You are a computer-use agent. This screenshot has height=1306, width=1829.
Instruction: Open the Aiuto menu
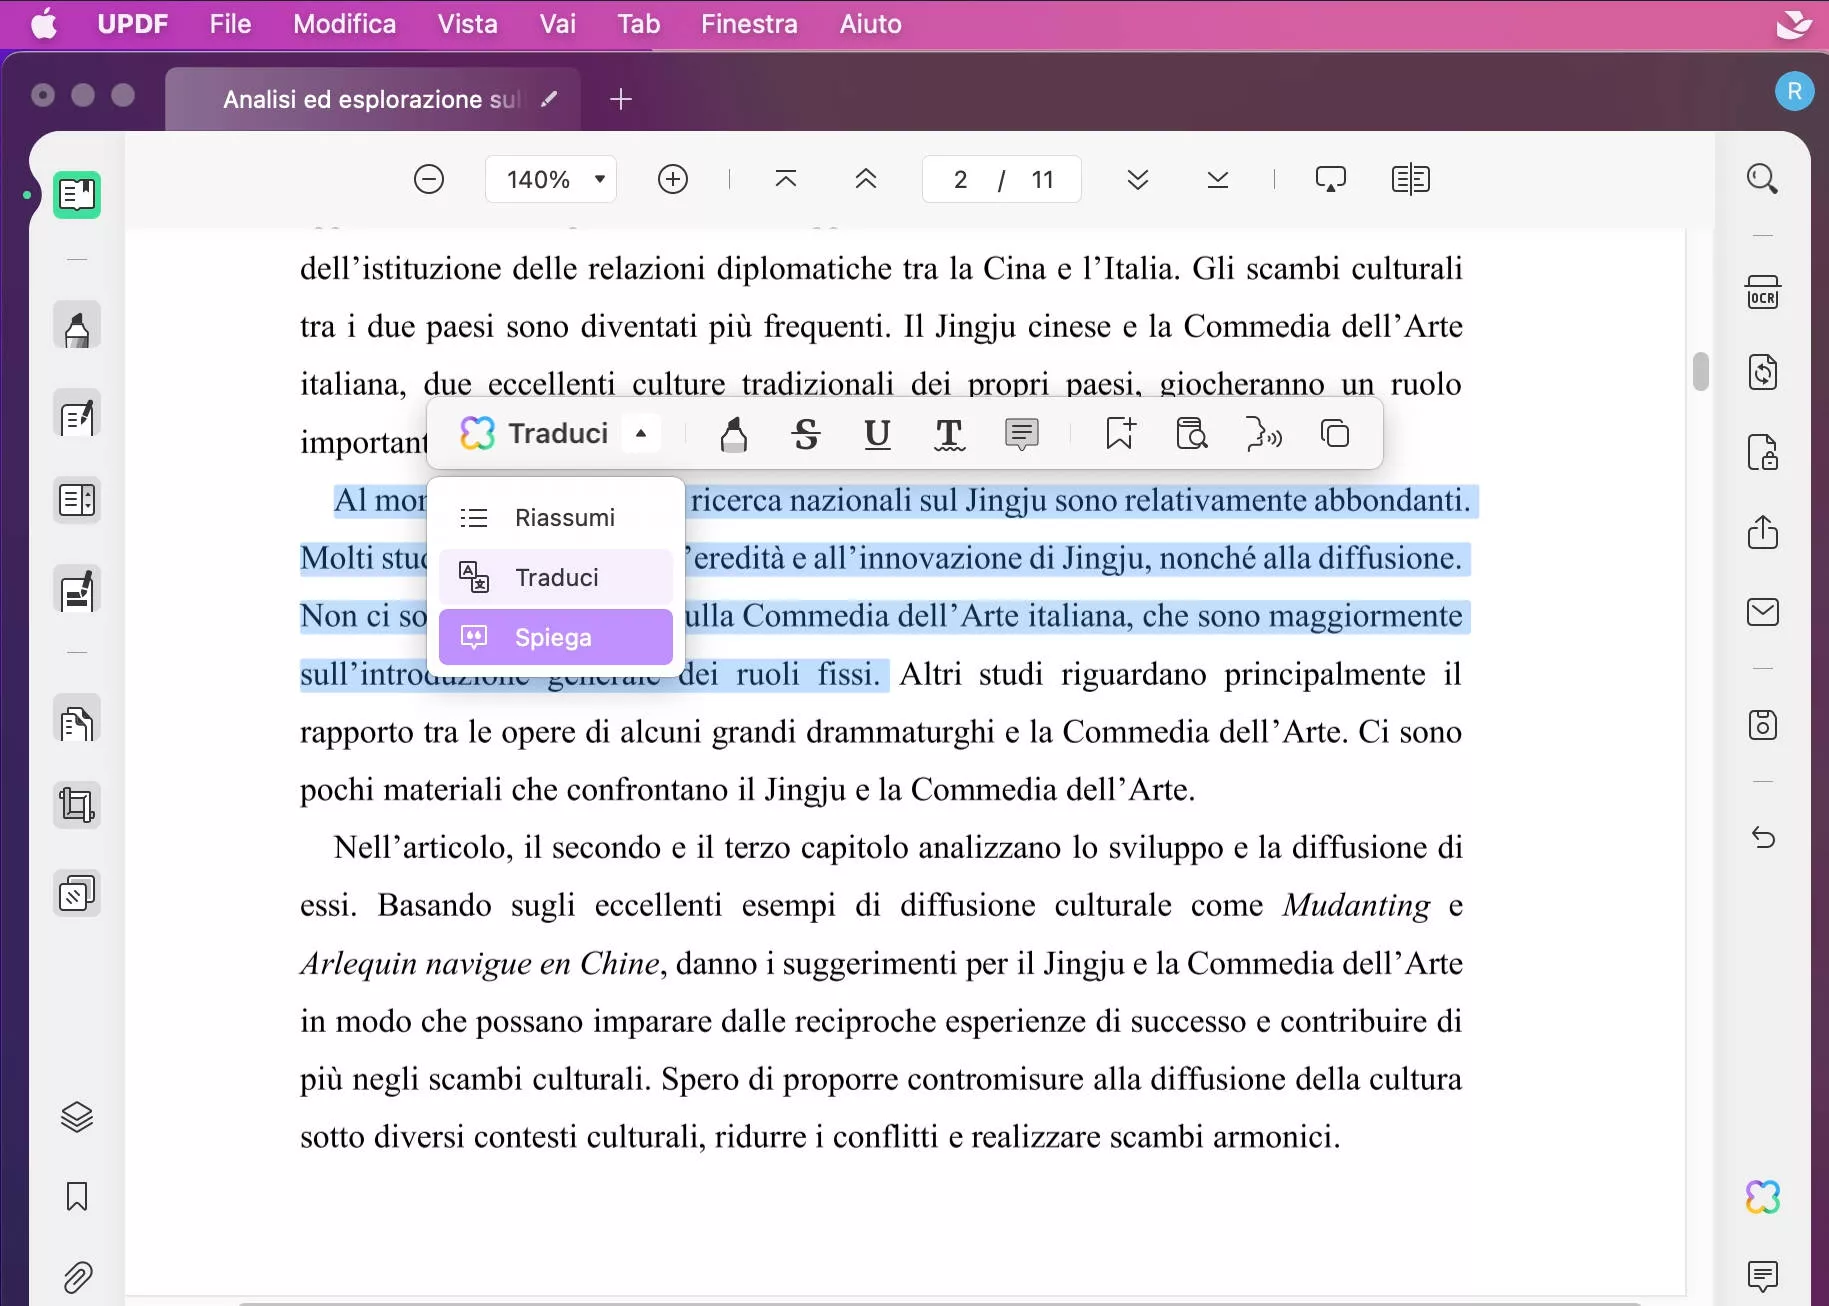click(x=870, y=24)
